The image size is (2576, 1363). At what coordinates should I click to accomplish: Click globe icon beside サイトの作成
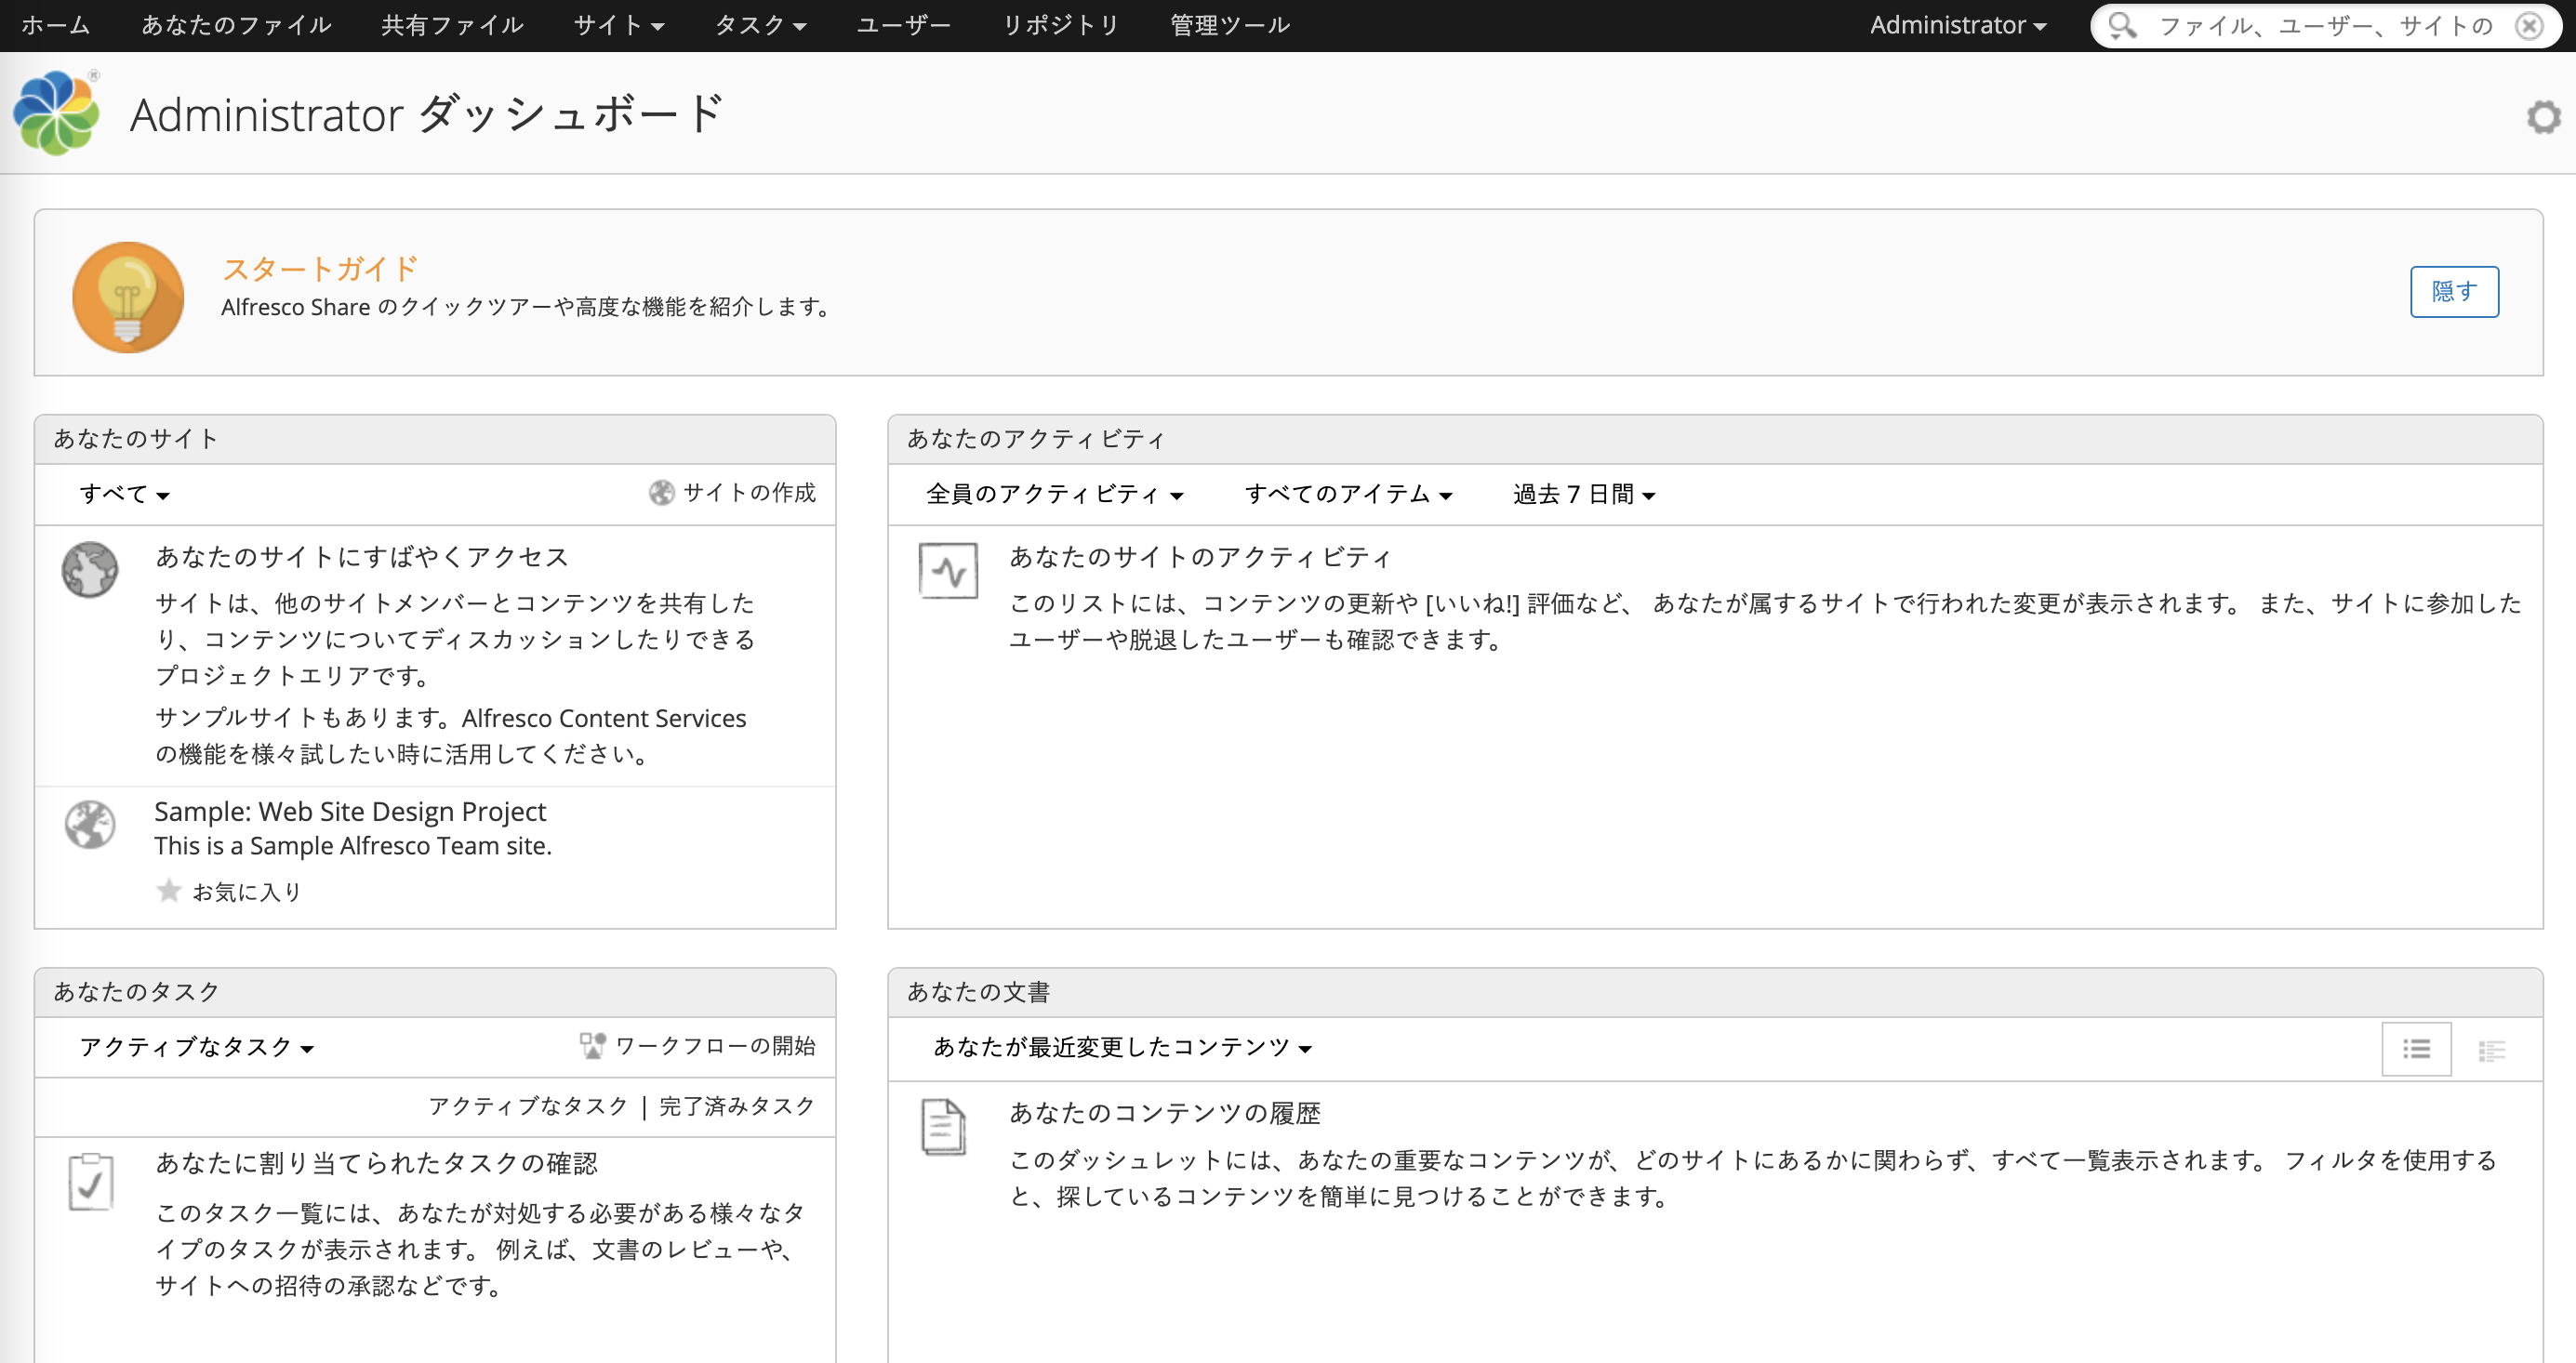tap(661, 493)
